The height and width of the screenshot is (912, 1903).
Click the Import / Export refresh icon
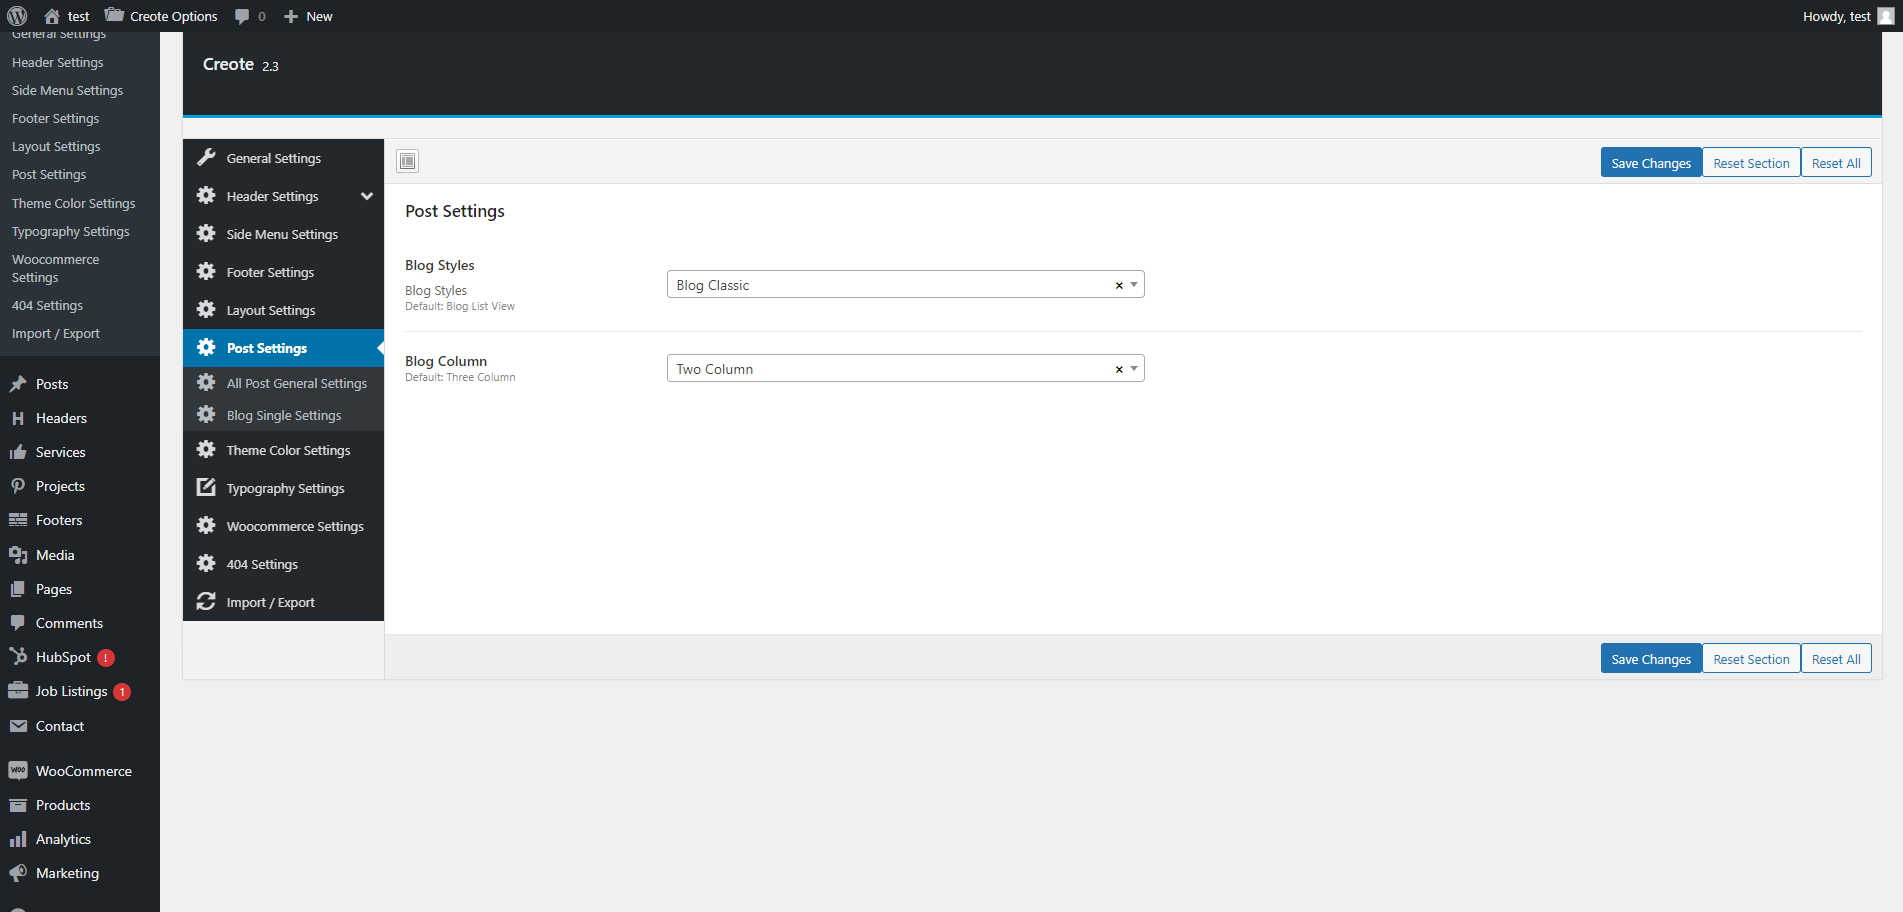[x=206, y=602]
